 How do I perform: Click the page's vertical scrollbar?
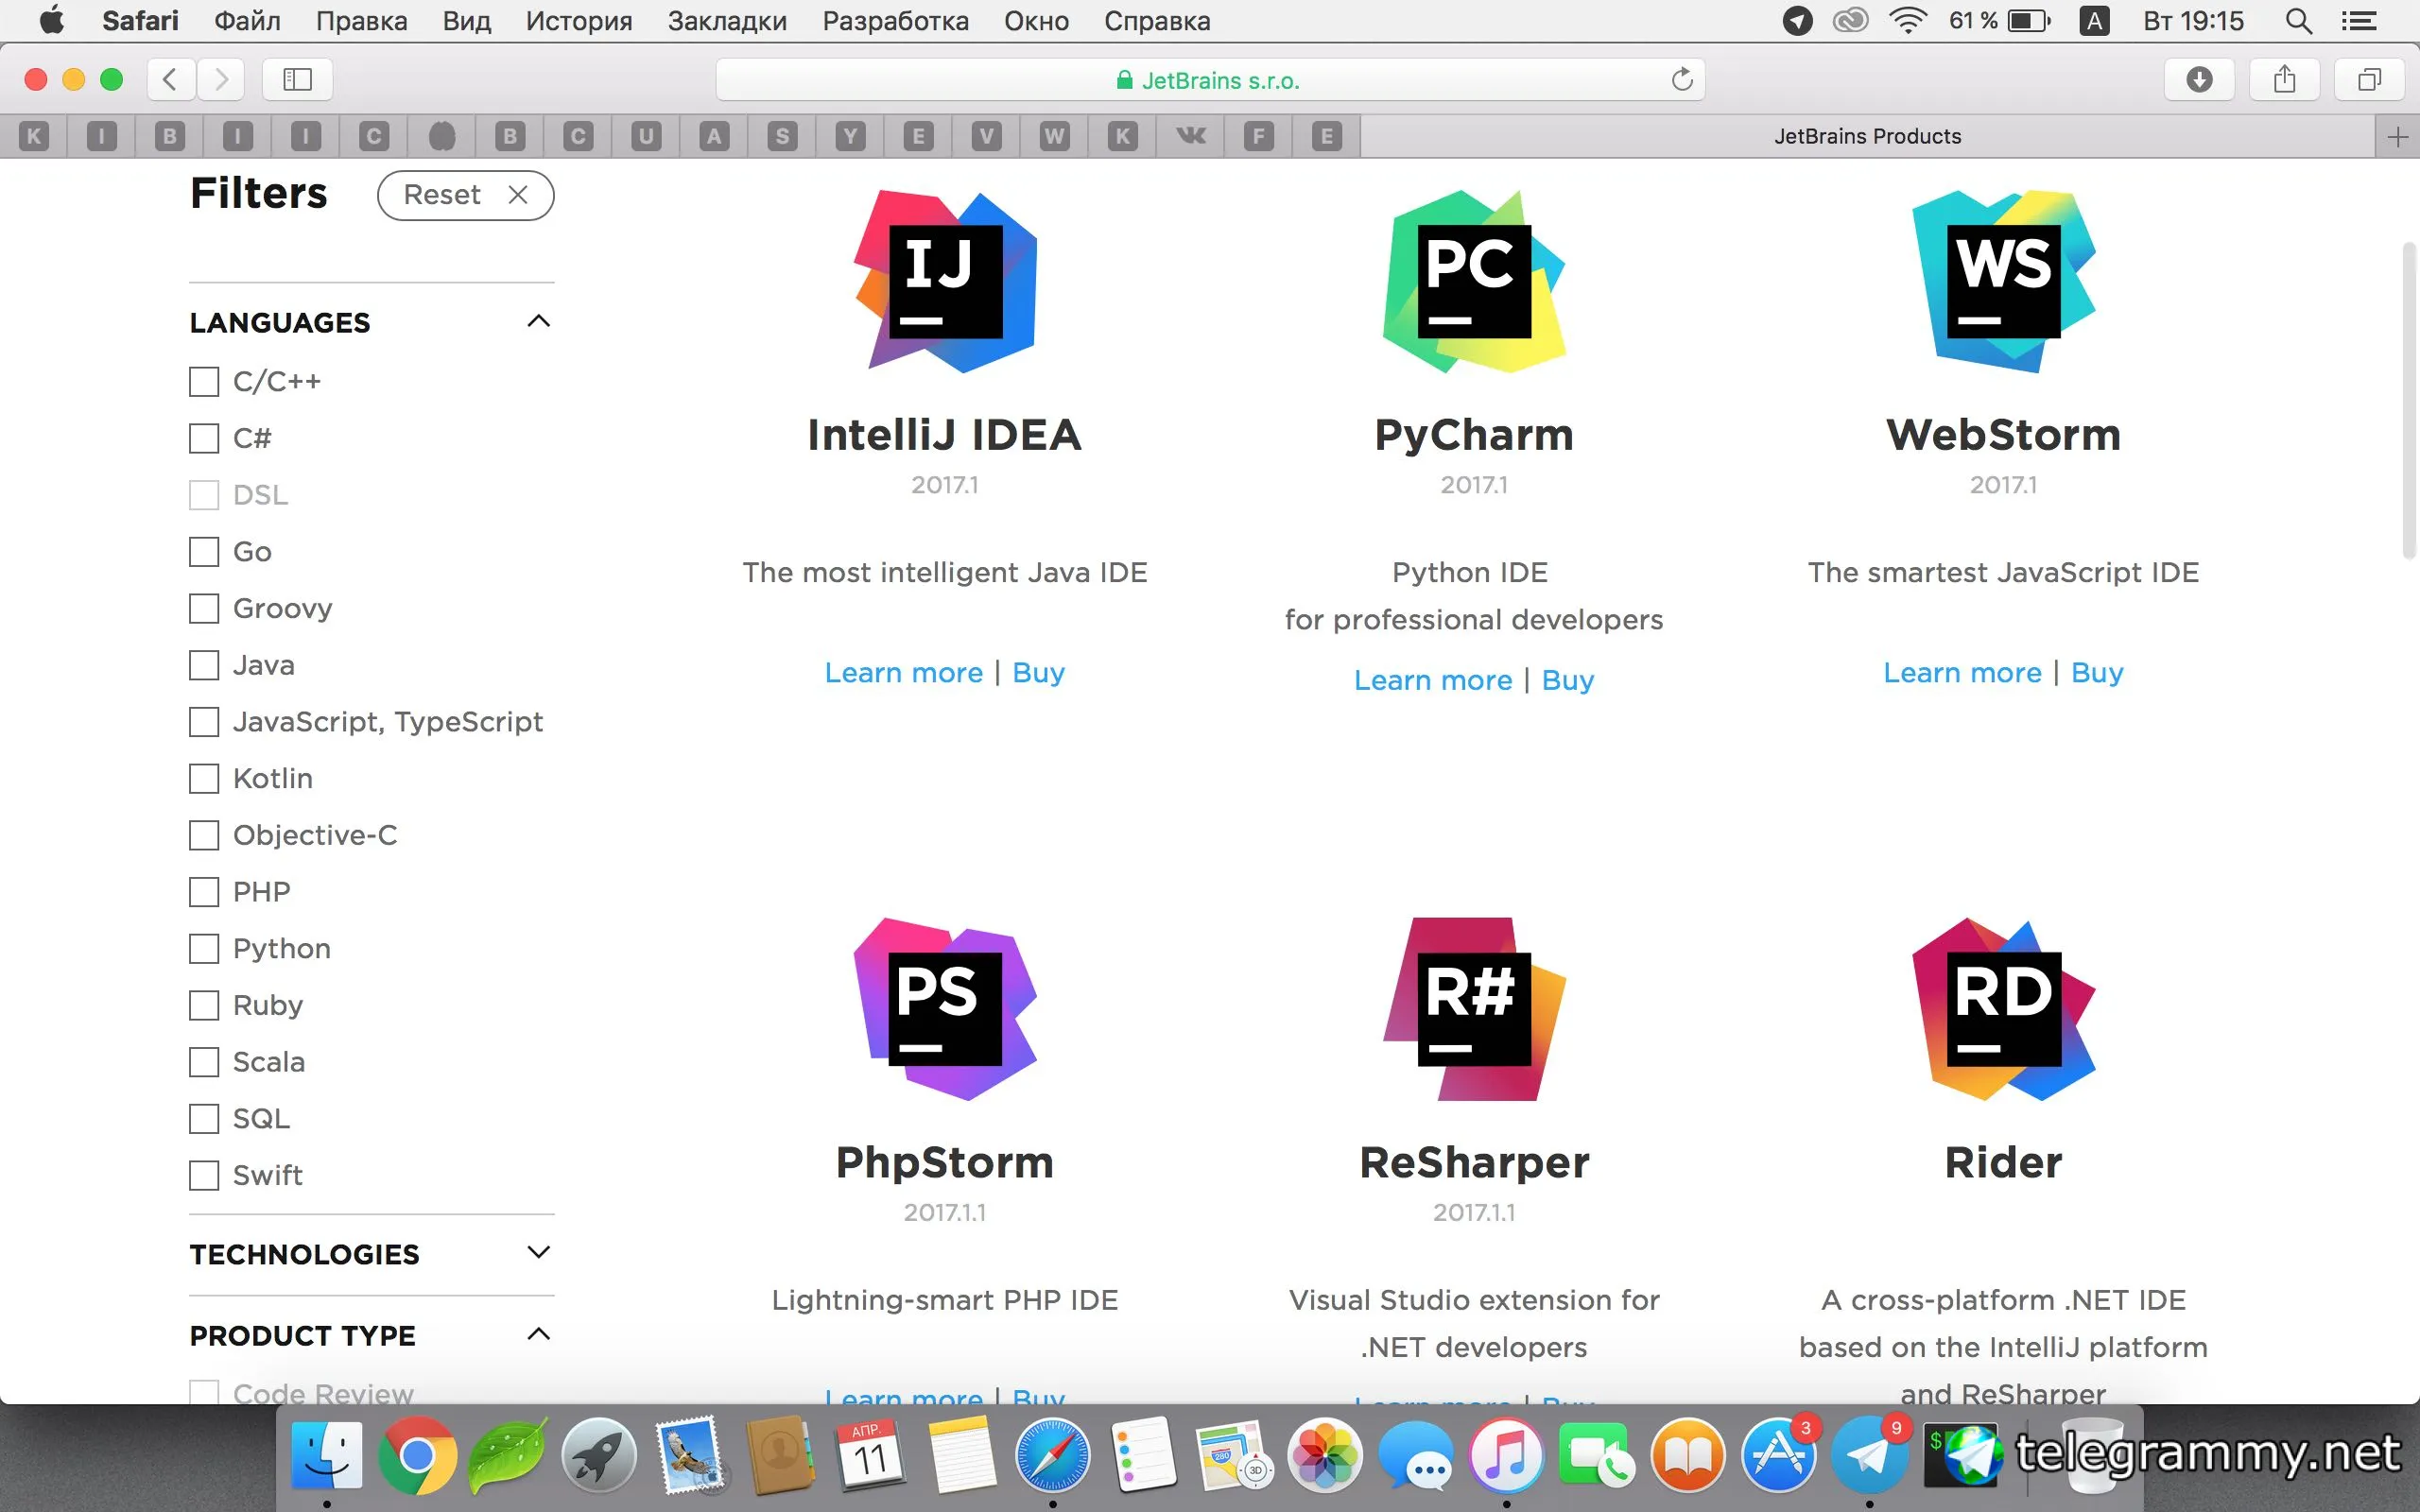(2409, 400)
